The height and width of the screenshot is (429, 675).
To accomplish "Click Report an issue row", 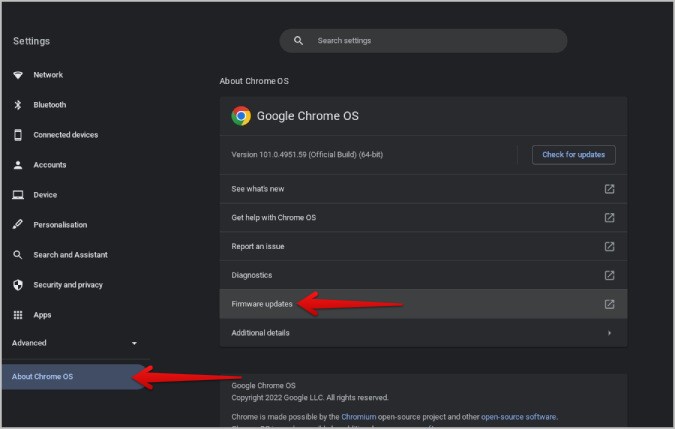I will coord(423,247).
